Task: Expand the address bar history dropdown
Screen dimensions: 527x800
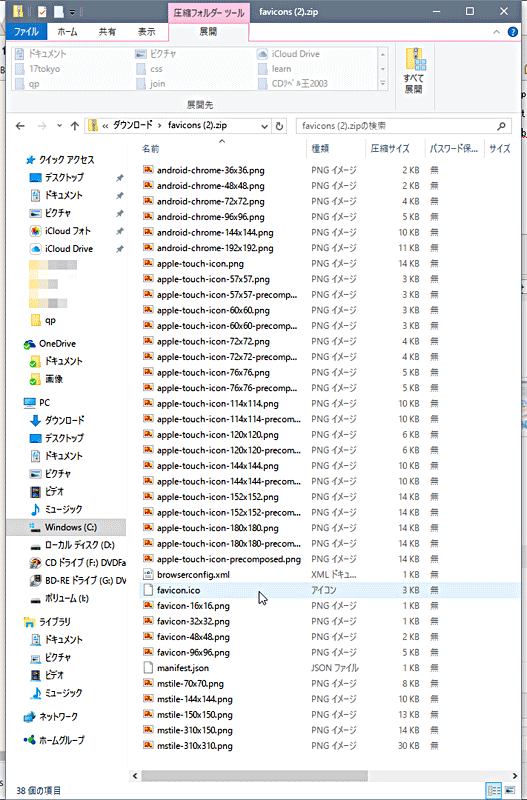Action: point(264,126)
